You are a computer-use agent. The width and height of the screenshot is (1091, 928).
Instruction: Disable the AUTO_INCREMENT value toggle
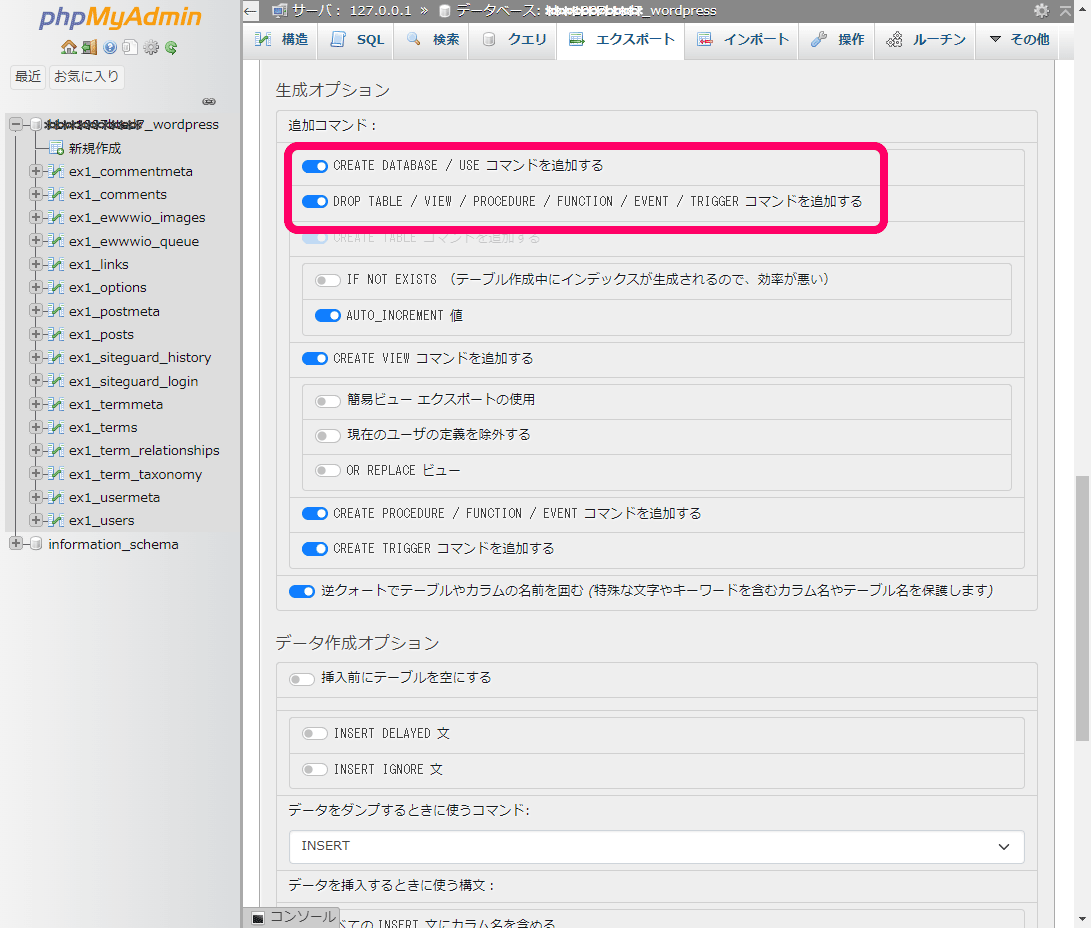(328, 316)
